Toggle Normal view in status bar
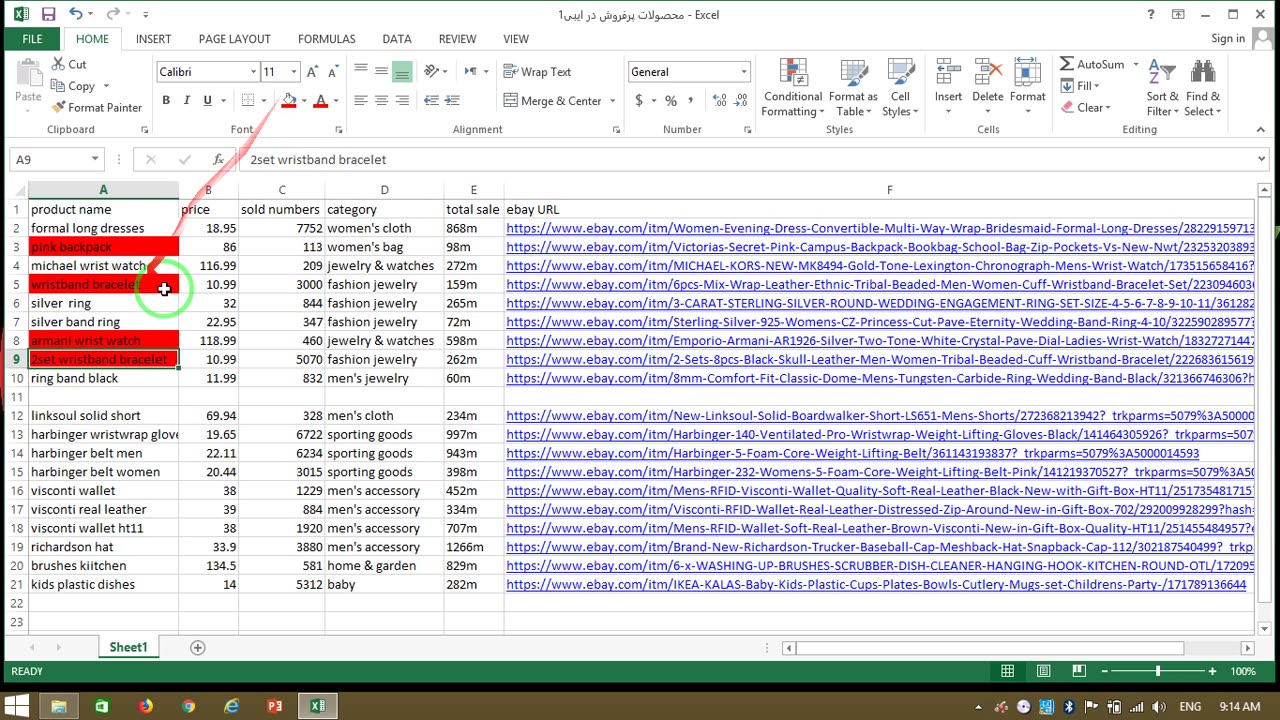This screenshot has width=1280, height=720. pos(1008,671)
